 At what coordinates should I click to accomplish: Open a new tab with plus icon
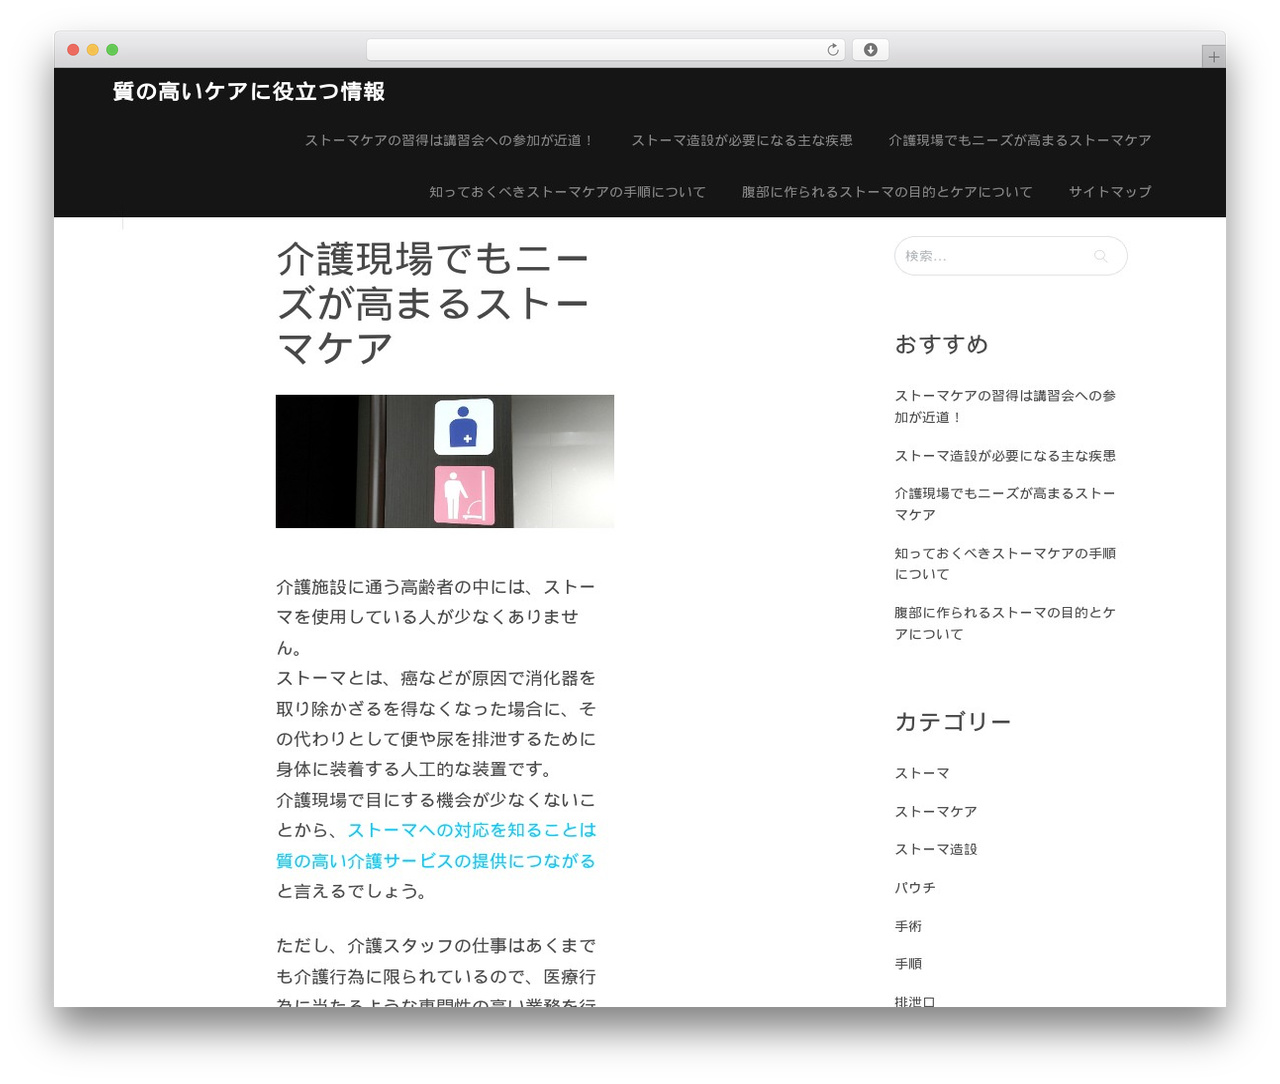(1213, 57)
